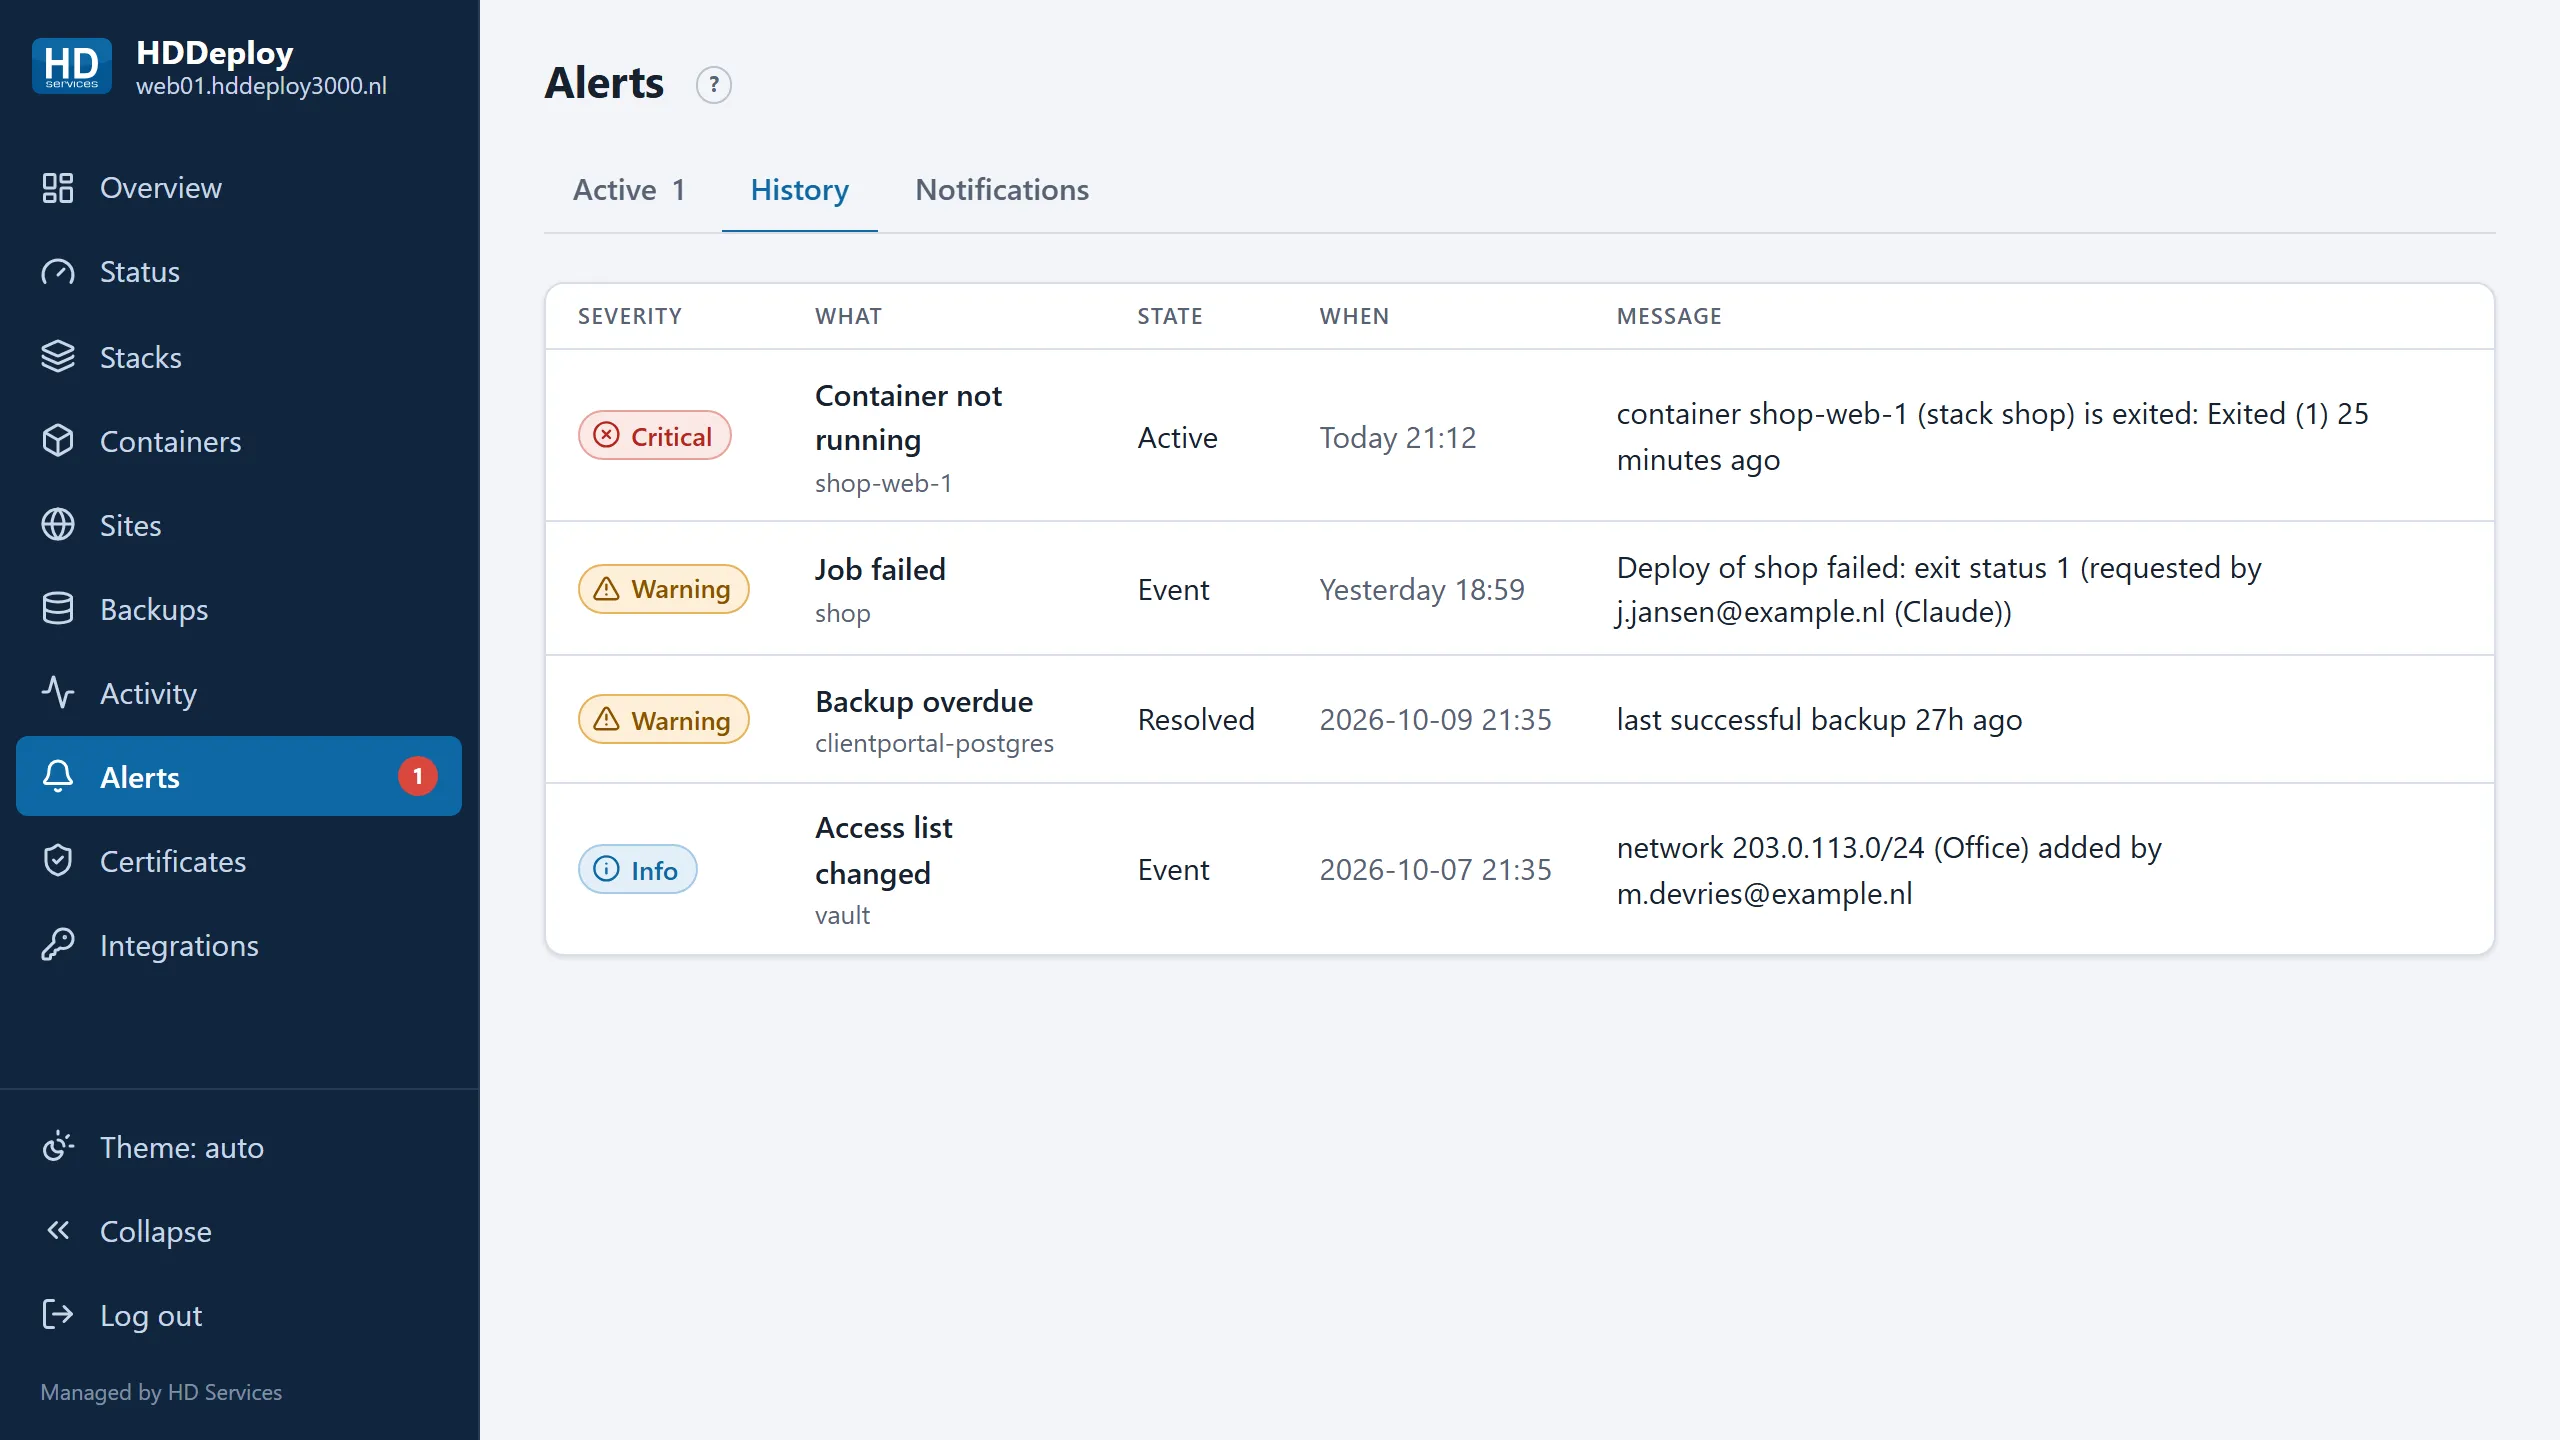Click the Status gauge icon
The height and width of the screenshot is (1440, 2560).
58,272
